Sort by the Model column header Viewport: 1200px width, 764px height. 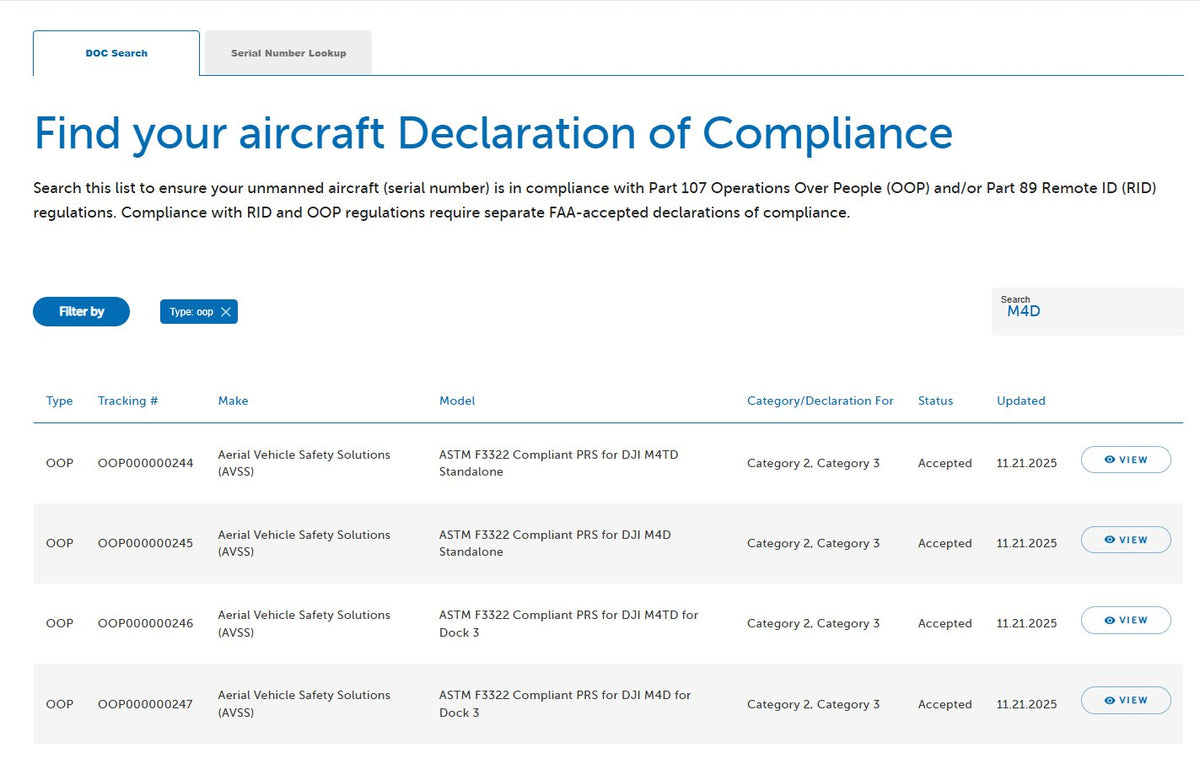(x=457, y=401)
